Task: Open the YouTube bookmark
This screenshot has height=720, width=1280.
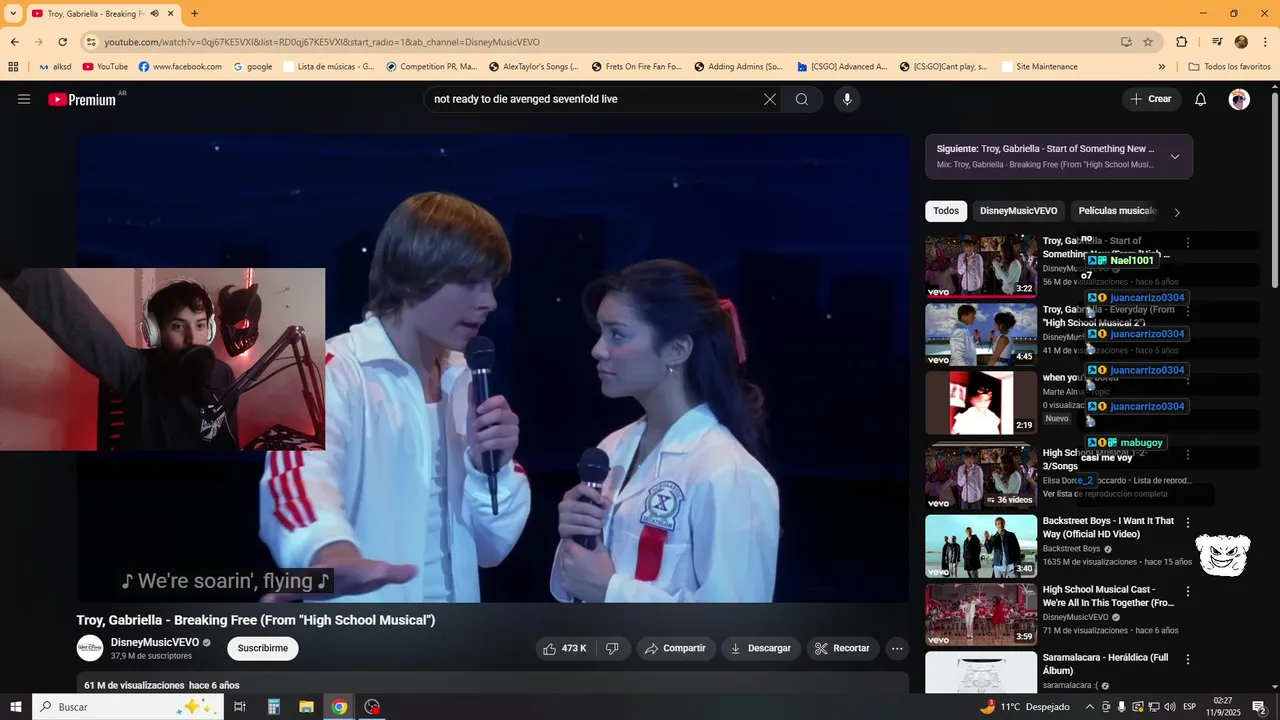Action: point(105,67)
